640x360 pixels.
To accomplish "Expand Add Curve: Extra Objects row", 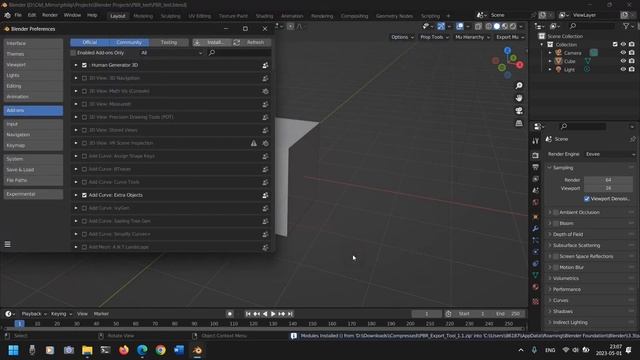I will click(x=76, y=195).
